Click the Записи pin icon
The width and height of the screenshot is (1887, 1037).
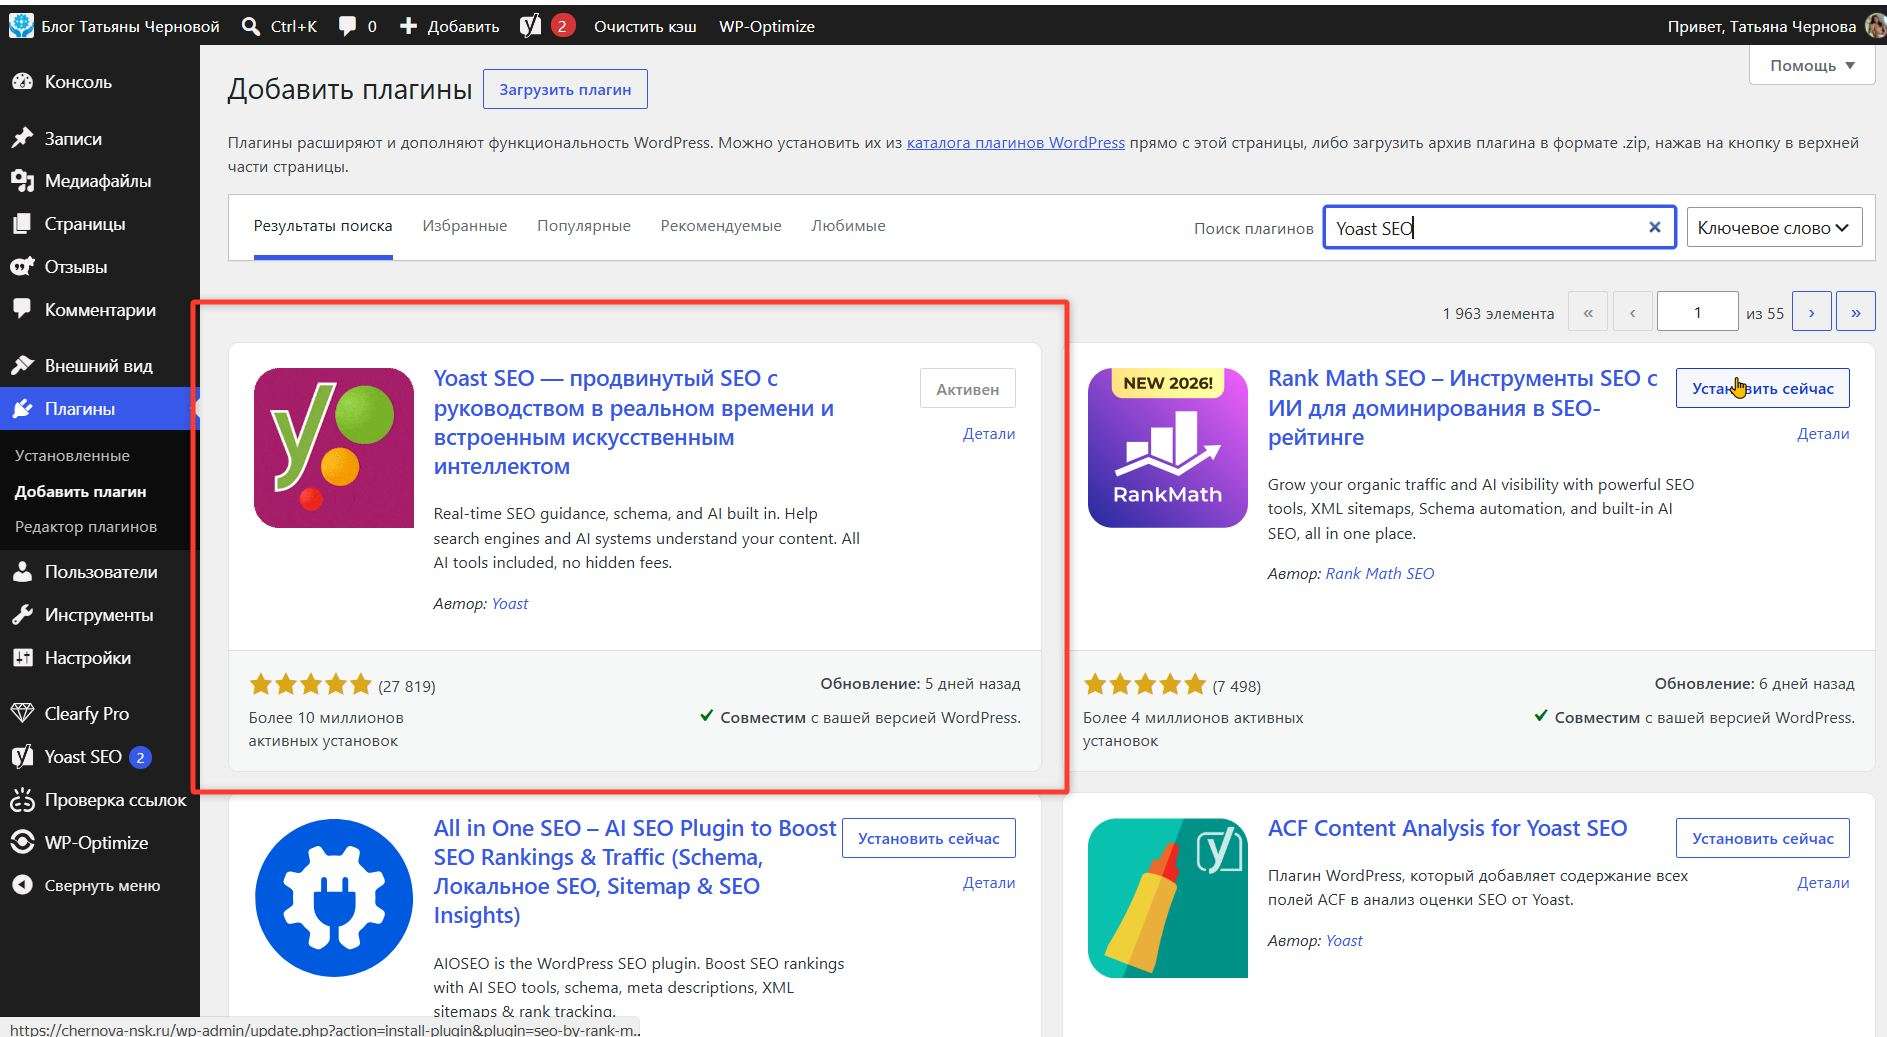(x=22, y=138)
